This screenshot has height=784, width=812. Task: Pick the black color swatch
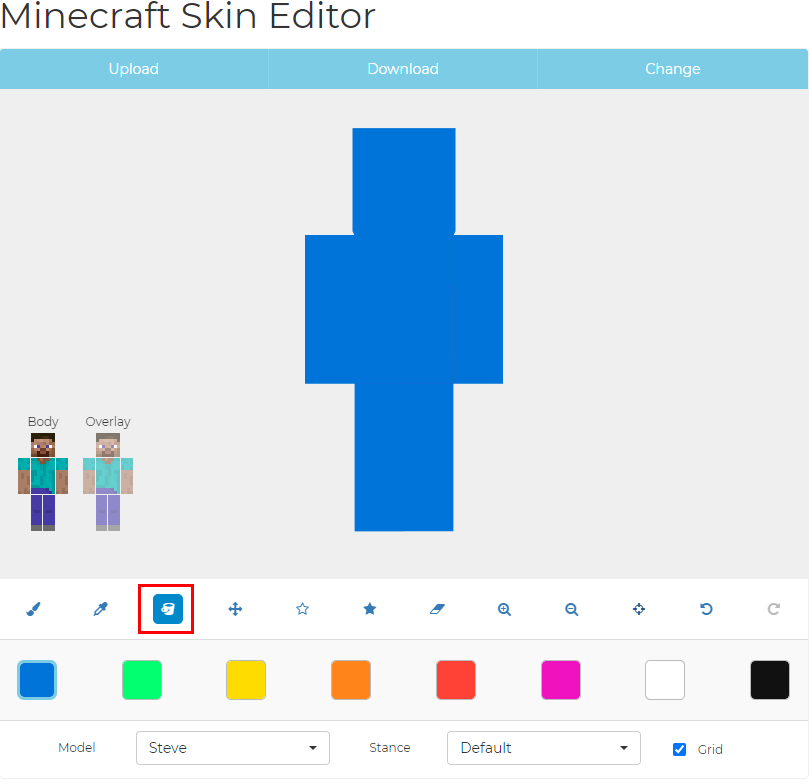pyautogui.click(x=770, y=680)
